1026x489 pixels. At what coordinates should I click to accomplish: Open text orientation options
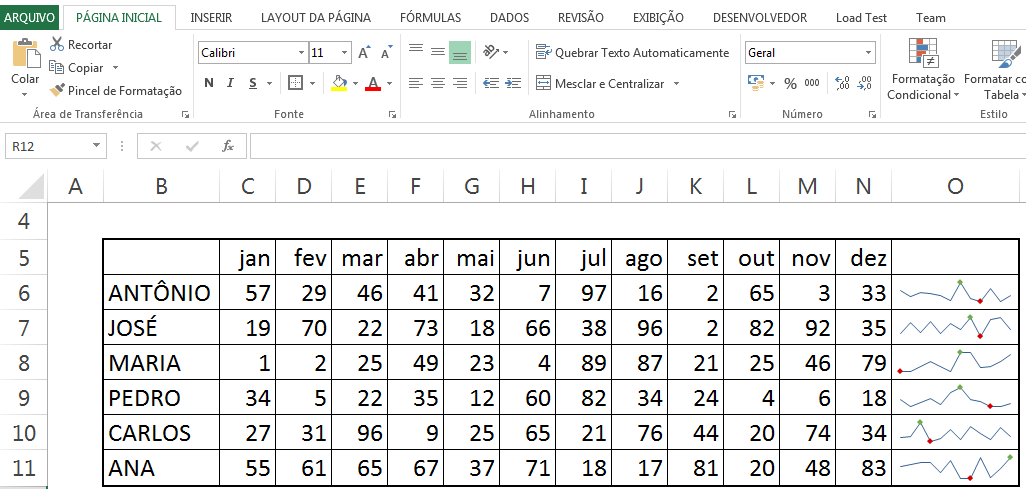pyautogui.click(x=495, y=52)
